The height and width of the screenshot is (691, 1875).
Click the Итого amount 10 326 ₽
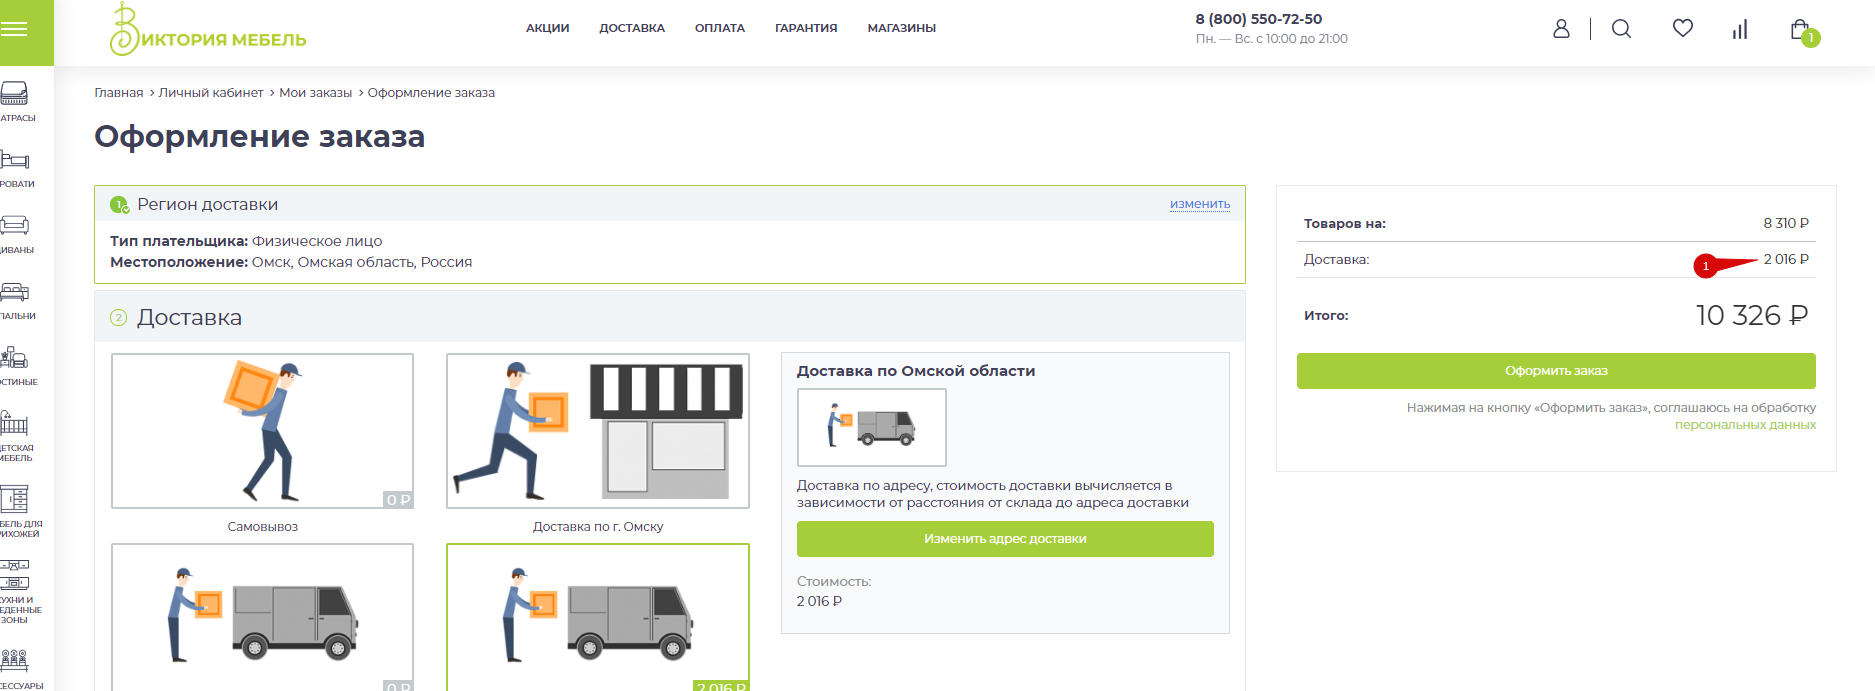(x=1752, y=316)
